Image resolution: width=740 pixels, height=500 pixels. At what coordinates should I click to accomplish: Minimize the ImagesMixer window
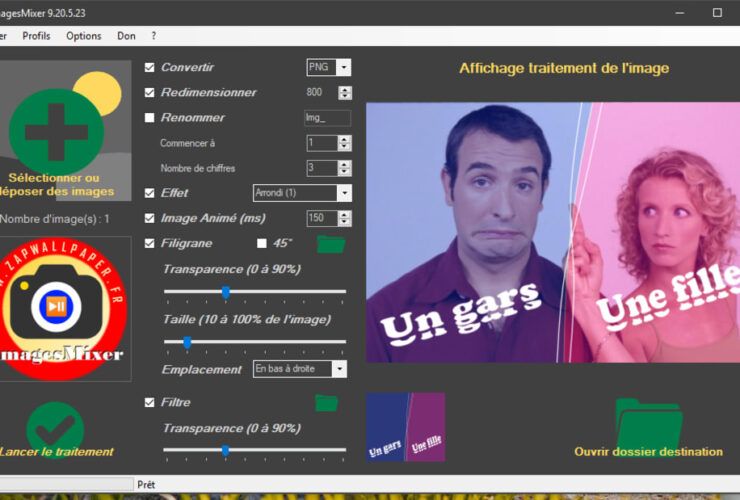click(680, 13)
